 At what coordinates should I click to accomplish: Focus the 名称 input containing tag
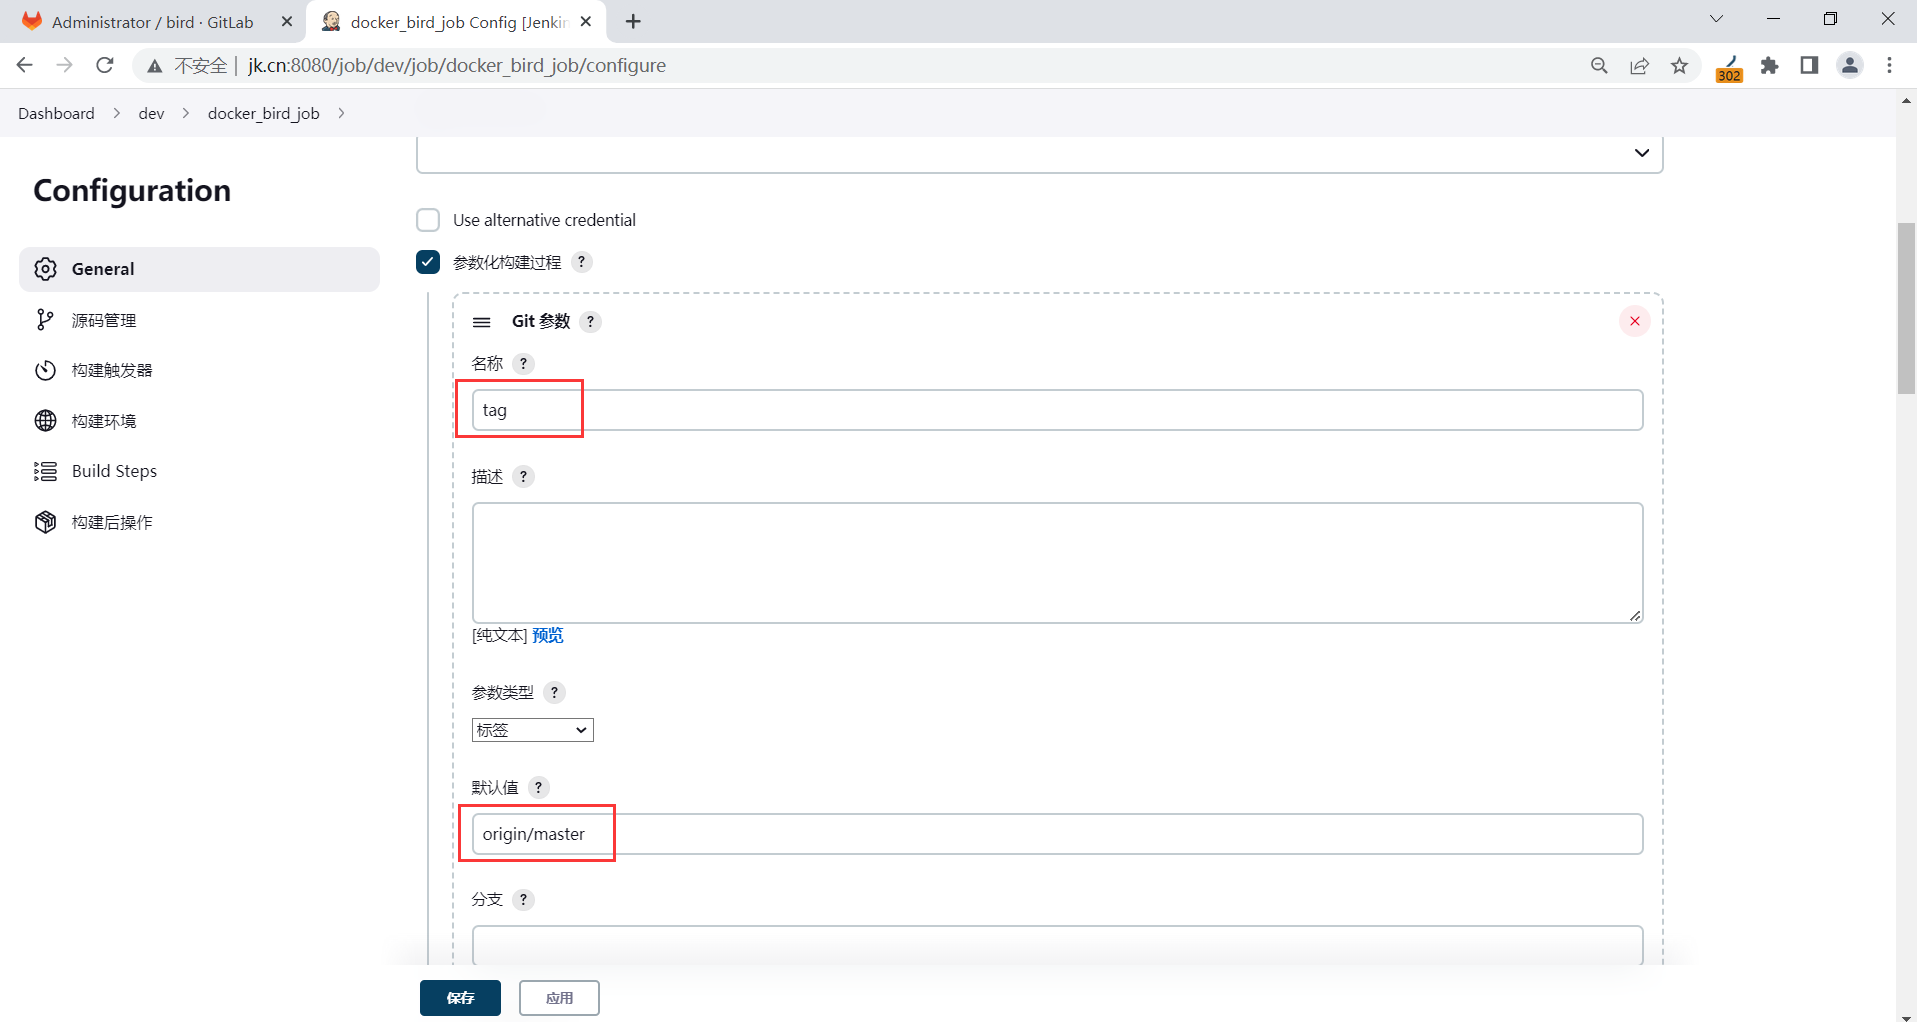pyautogui.click(x=1057, y=410)
